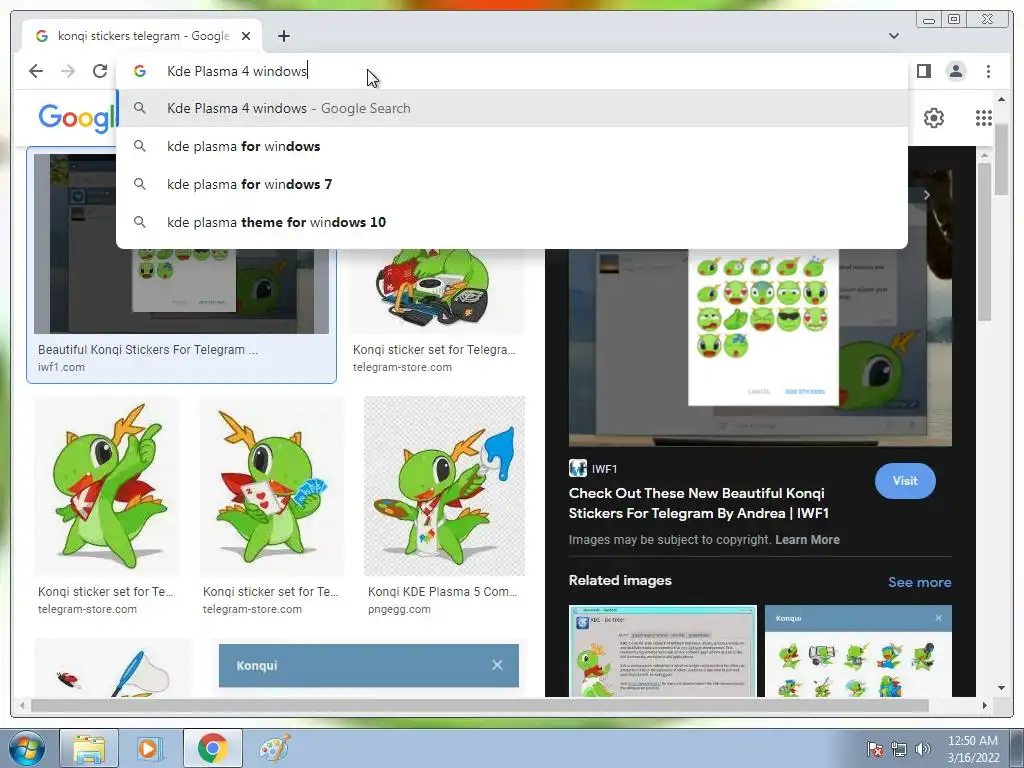
Task: Click search icon beside 'kde plasma for windows 7'
Action: point(140,184)
